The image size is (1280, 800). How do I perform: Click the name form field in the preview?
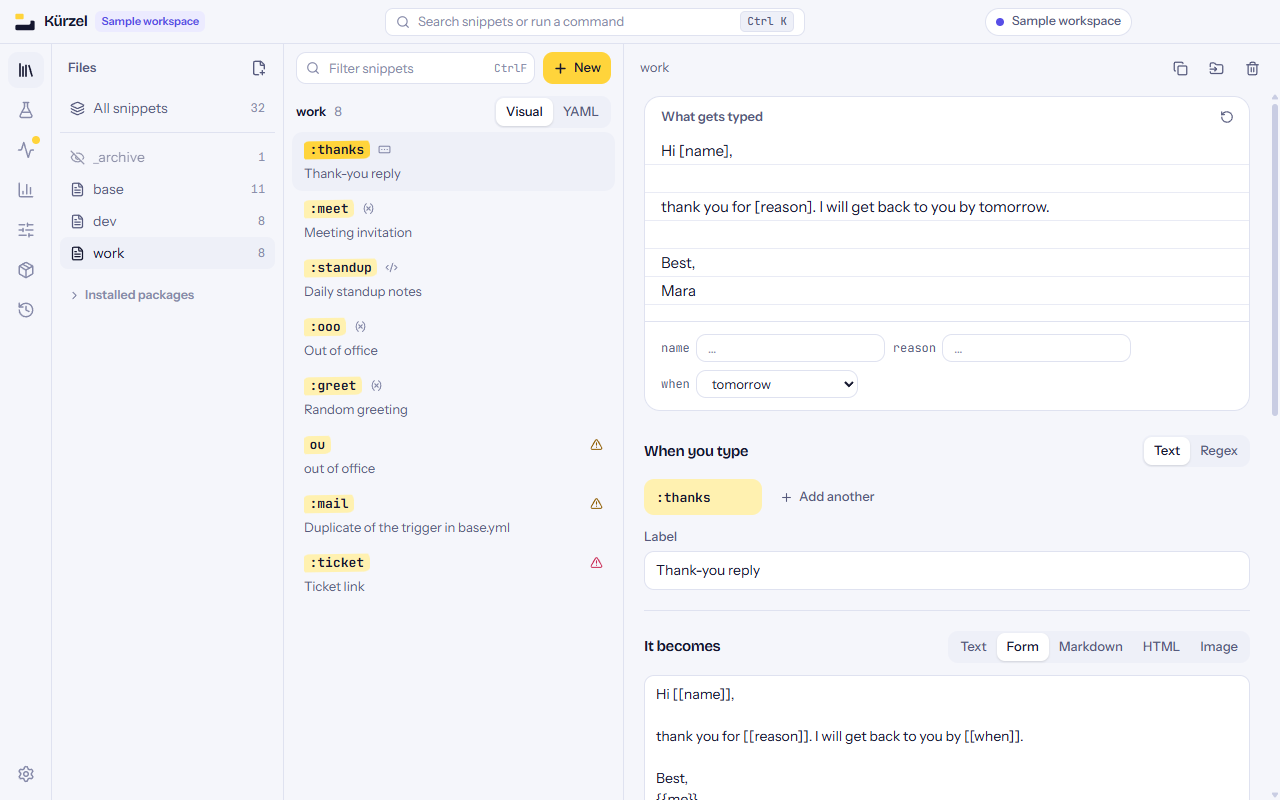tap(790, 348)
